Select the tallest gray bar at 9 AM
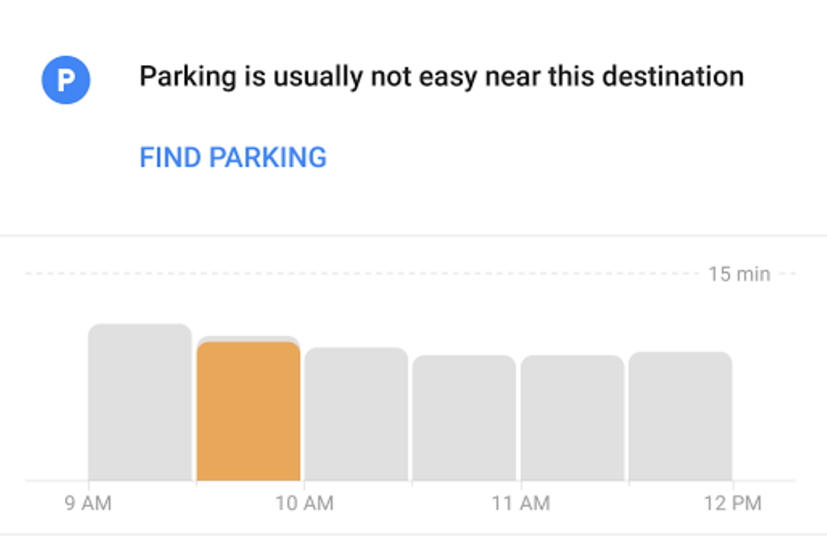Image resolution: width=827 pixels, height=545 pixels. [140, 402]
